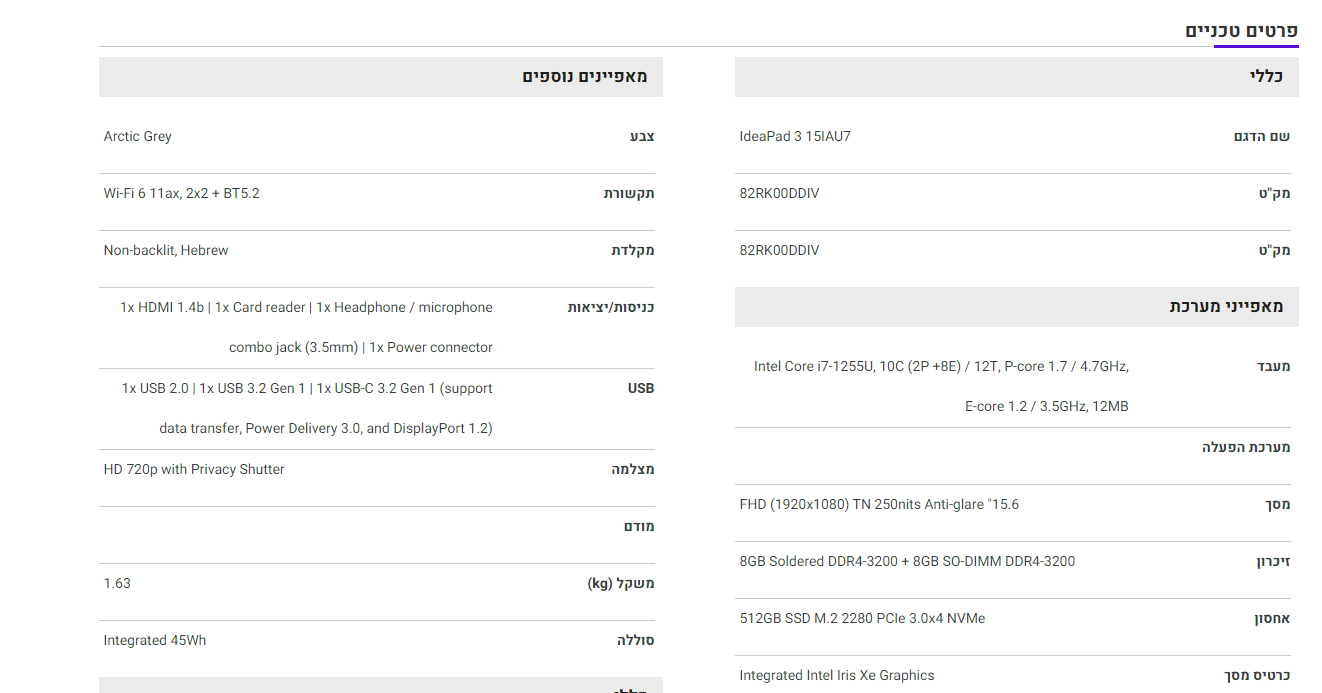Click the מערכת הפעלה label

click(x=1246, y=447)
